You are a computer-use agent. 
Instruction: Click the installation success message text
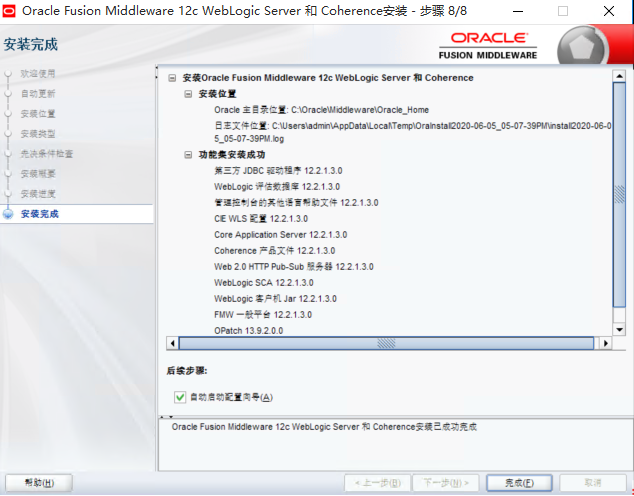324,427
